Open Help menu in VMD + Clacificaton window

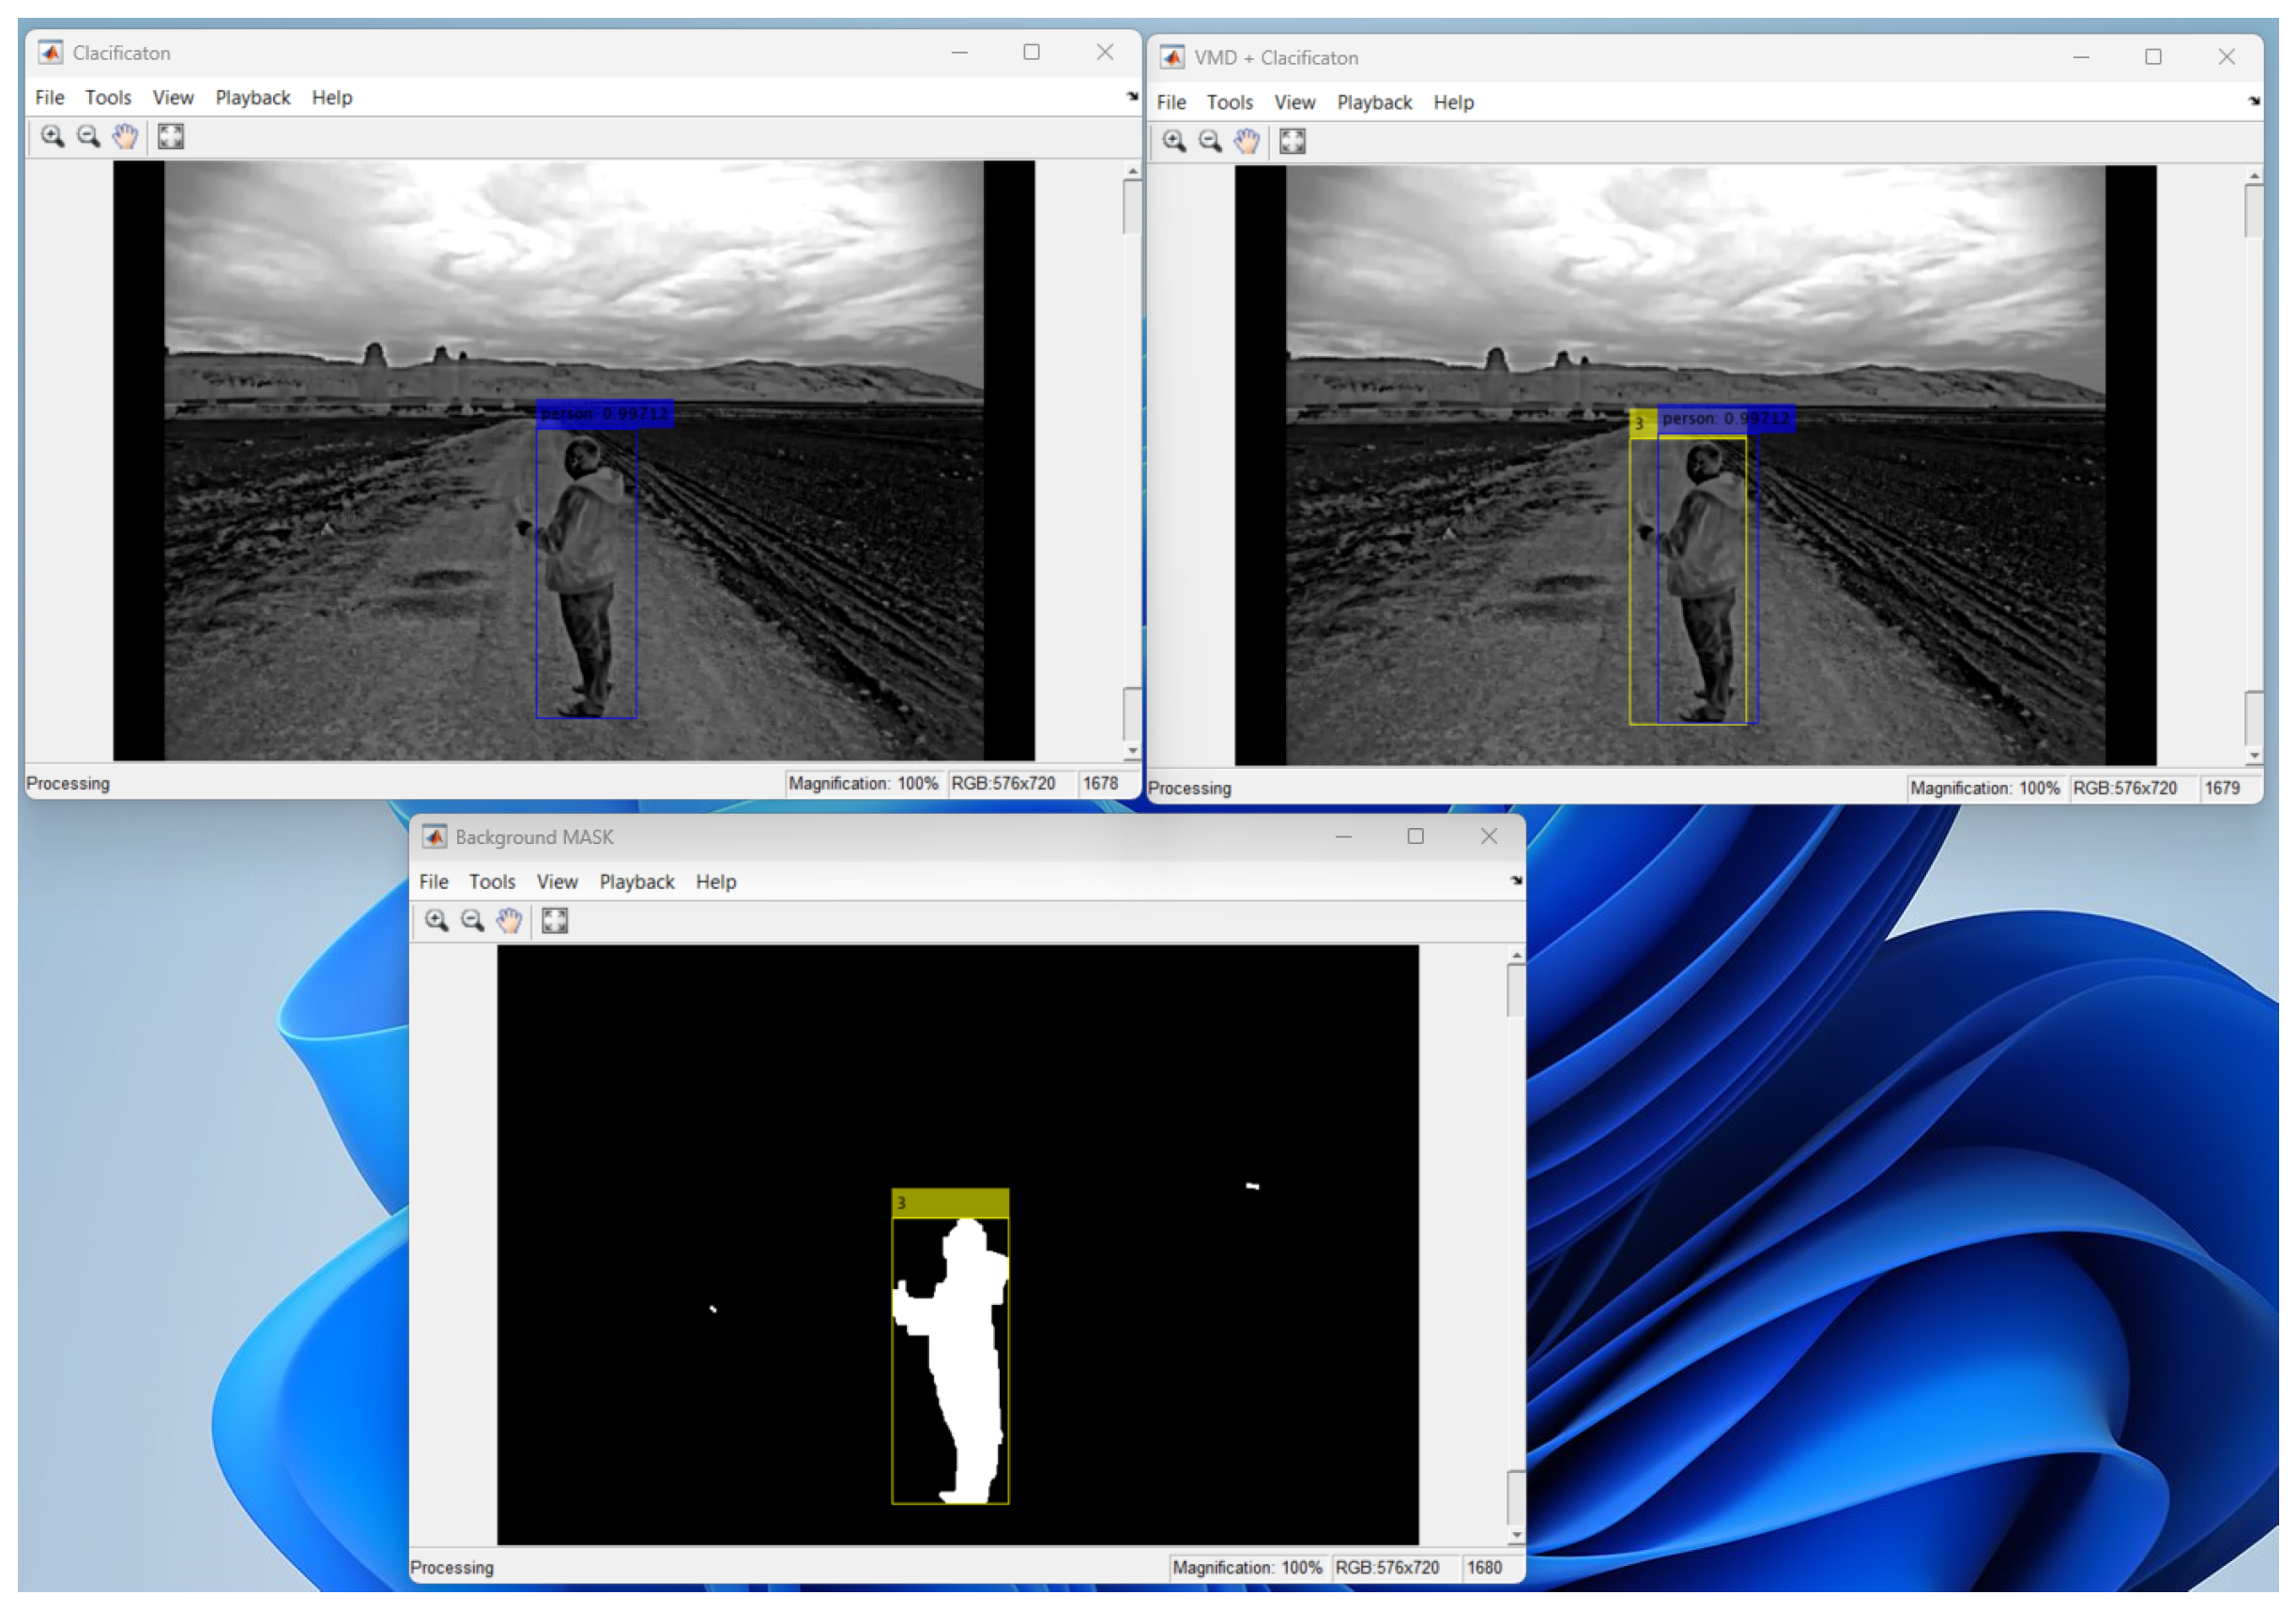1453,102
